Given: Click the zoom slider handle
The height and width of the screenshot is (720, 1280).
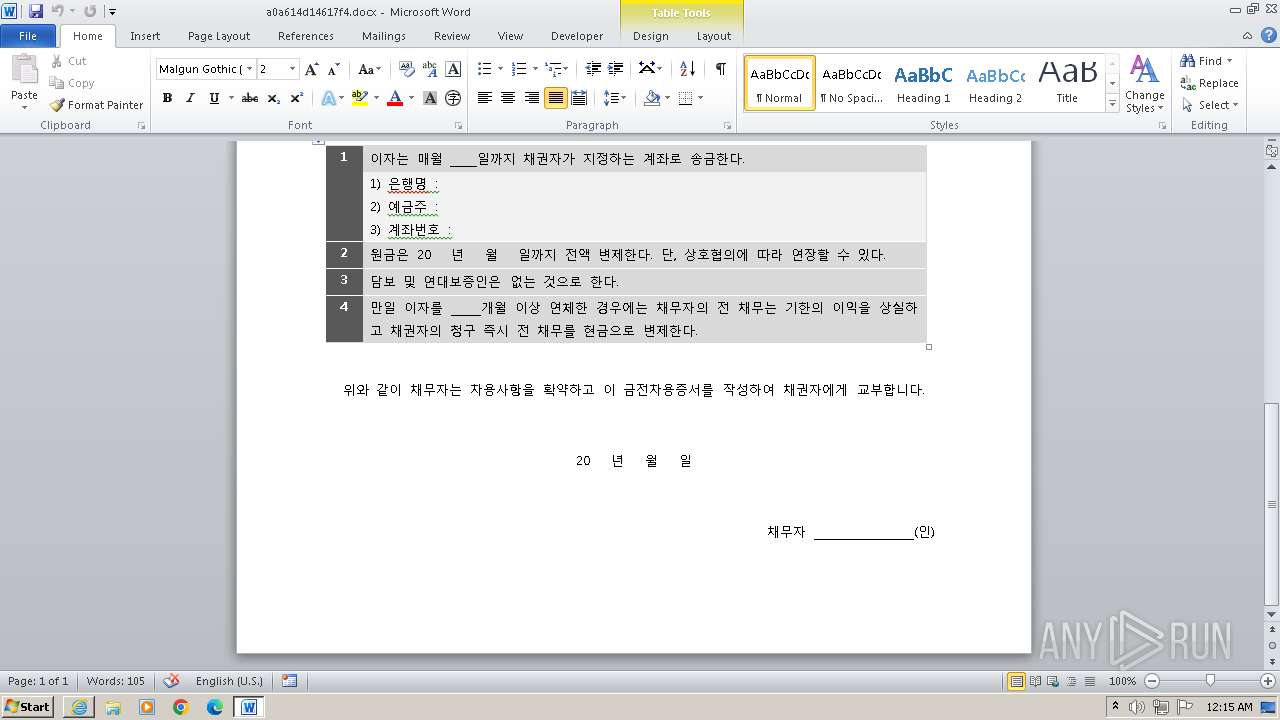Looking at the screenshot, I should (x=1210, y=681).
